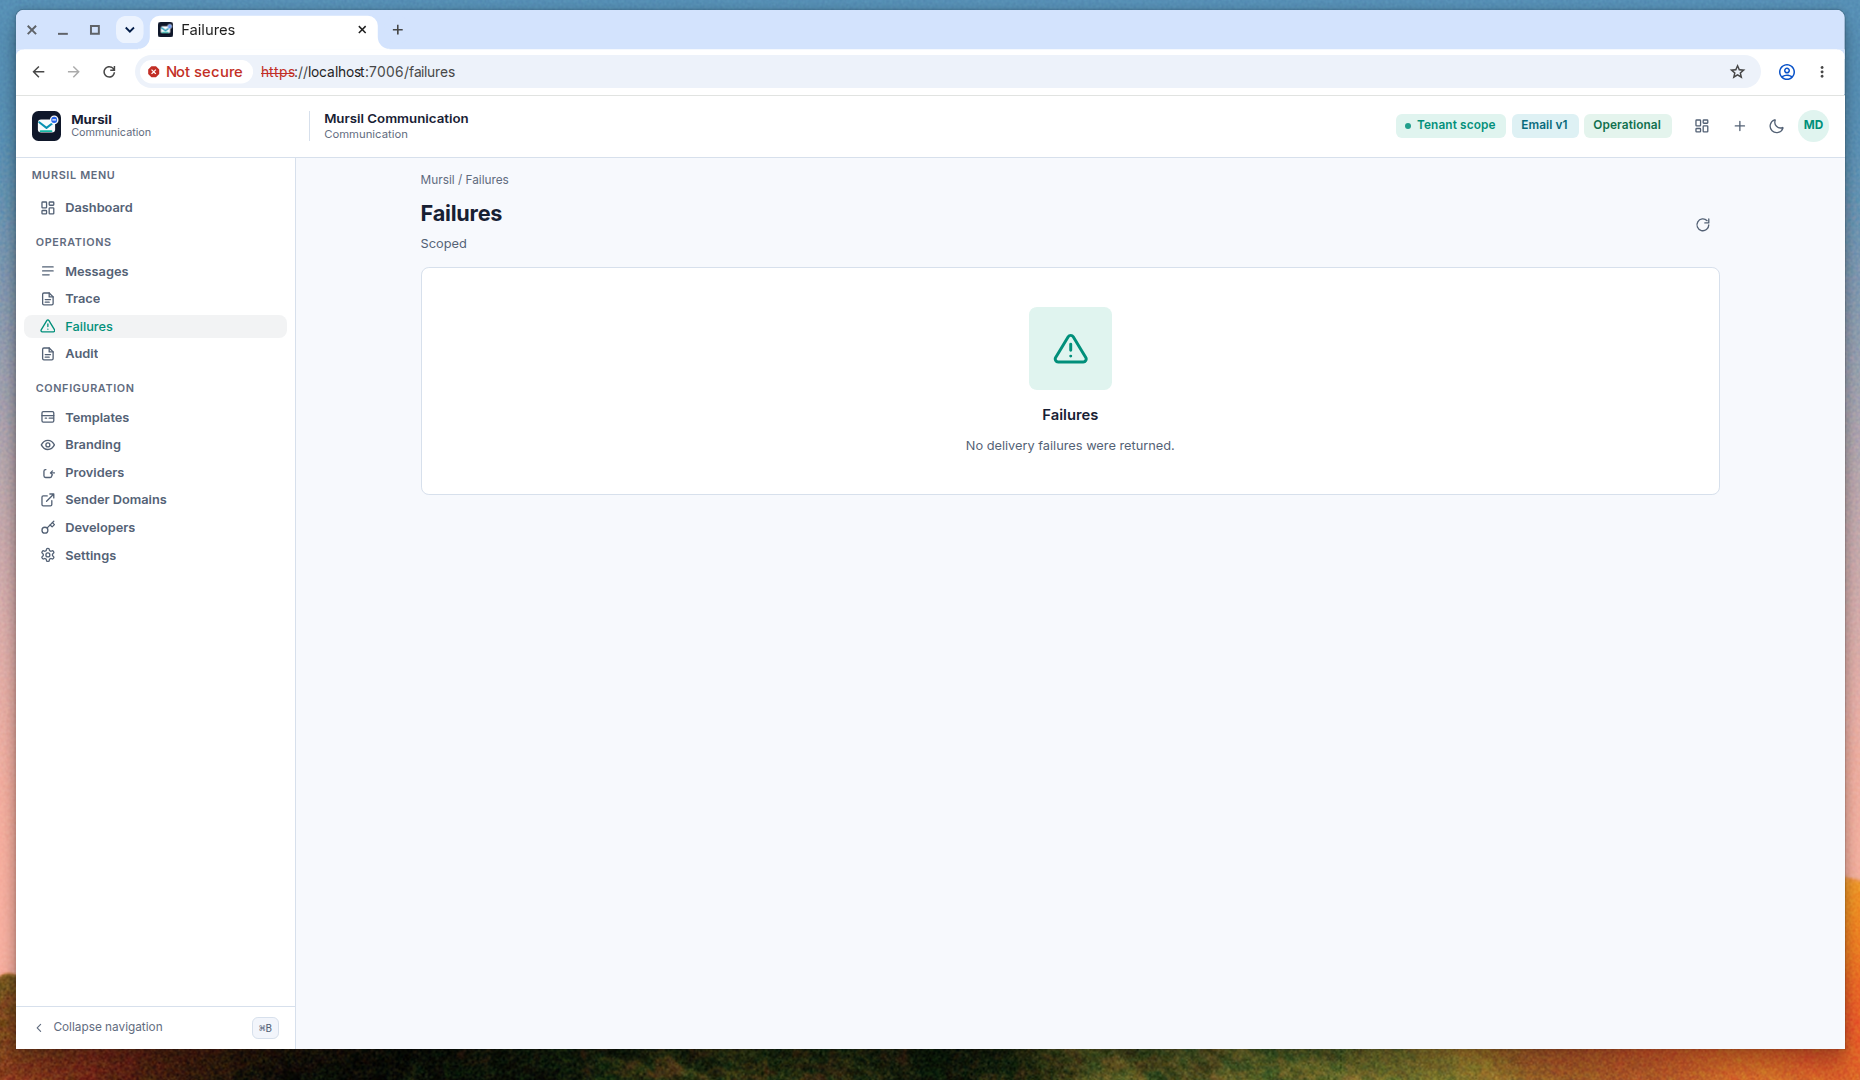Open the Audit page

(155, 354)
